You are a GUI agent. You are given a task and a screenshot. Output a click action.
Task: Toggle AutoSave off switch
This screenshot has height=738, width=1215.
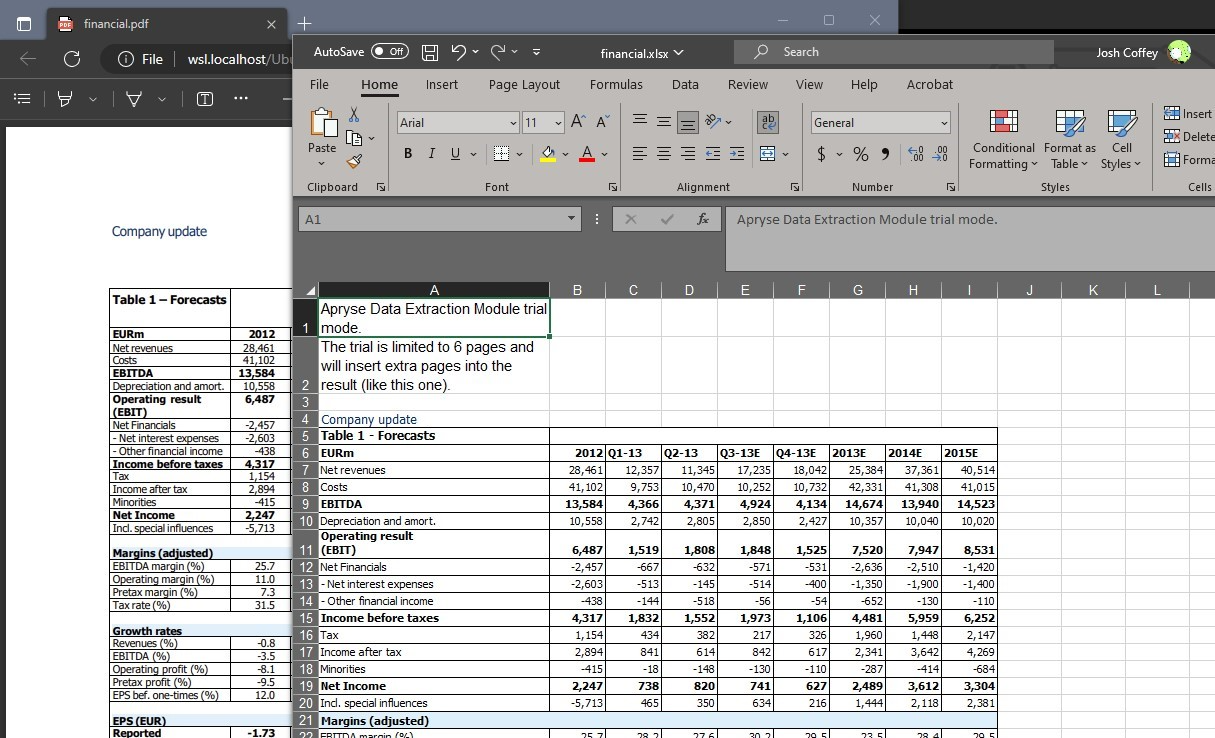(389, 52)
